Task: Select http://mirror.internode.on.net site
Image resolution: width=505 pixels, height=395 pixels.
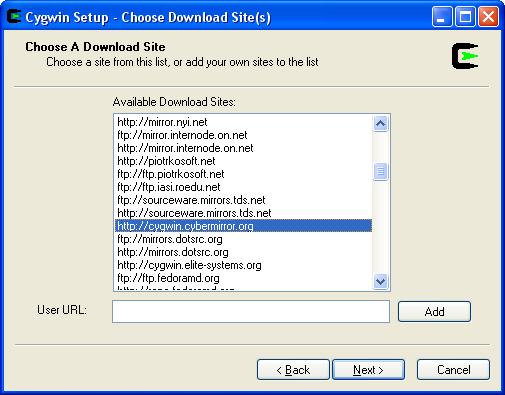Action: click(243, 148)
